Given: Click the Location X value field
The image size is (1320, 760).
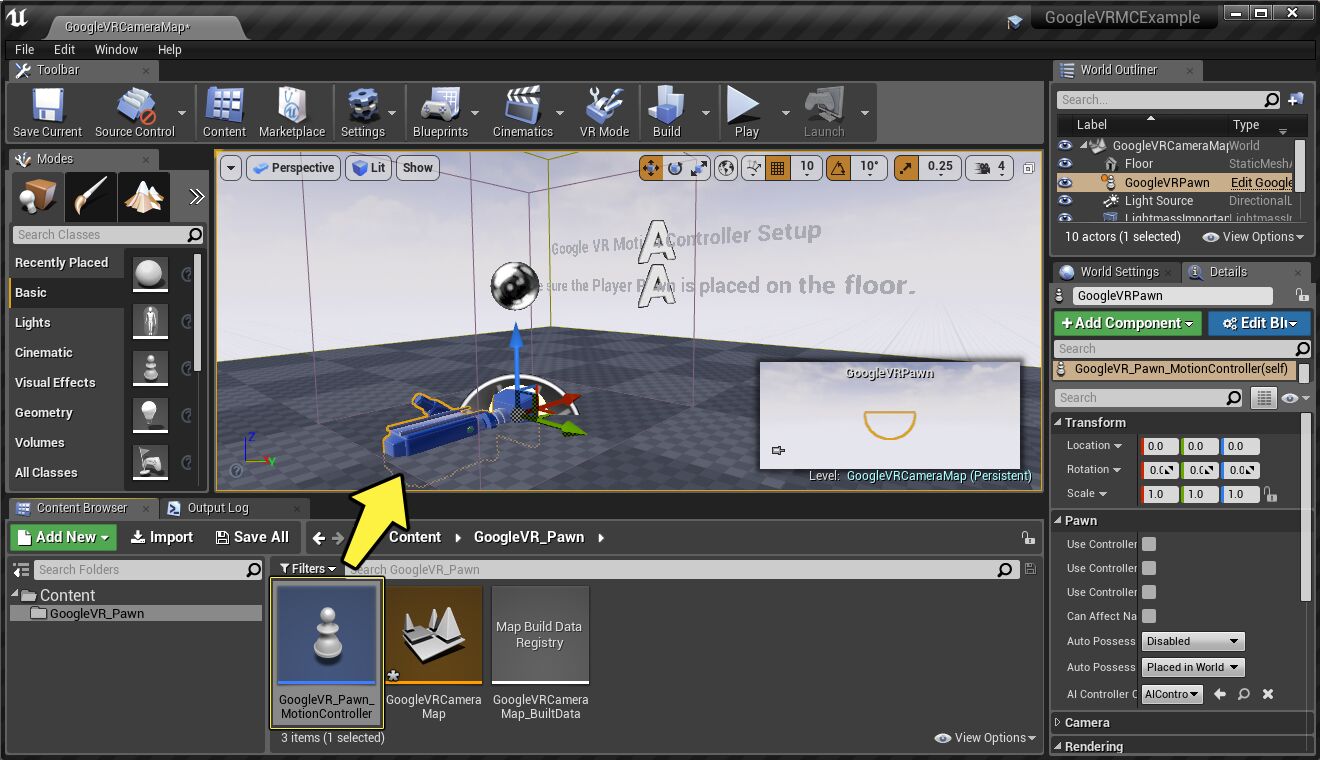Looking at the screenshot, I should click(1160, 446).
